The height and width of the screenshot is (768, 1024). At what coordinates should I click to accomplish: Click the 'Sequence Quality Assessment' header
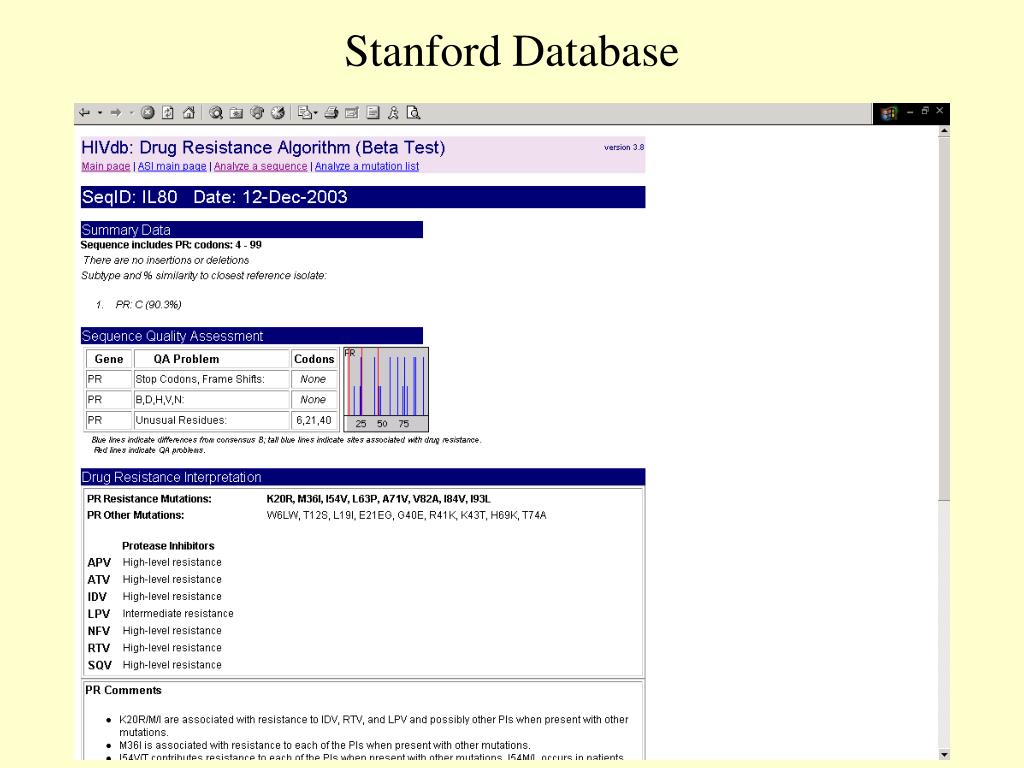tap(252, 336)
